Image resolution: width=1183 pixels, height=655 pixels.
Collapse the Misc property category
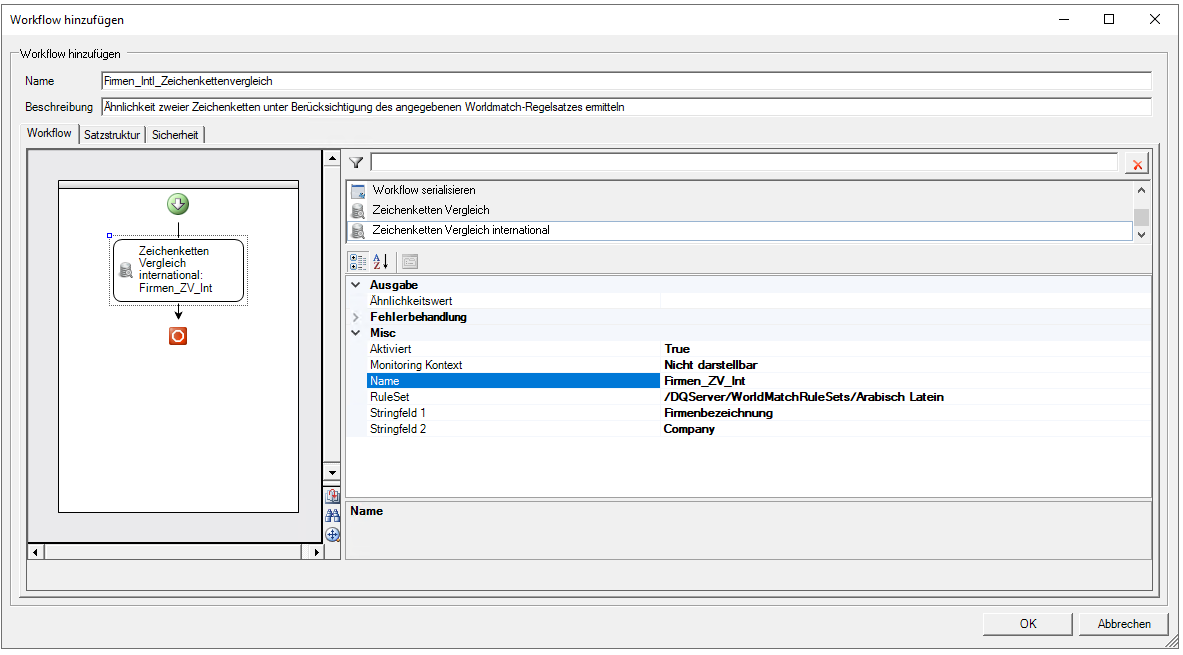pyautogui.click(x=356, y=333)
